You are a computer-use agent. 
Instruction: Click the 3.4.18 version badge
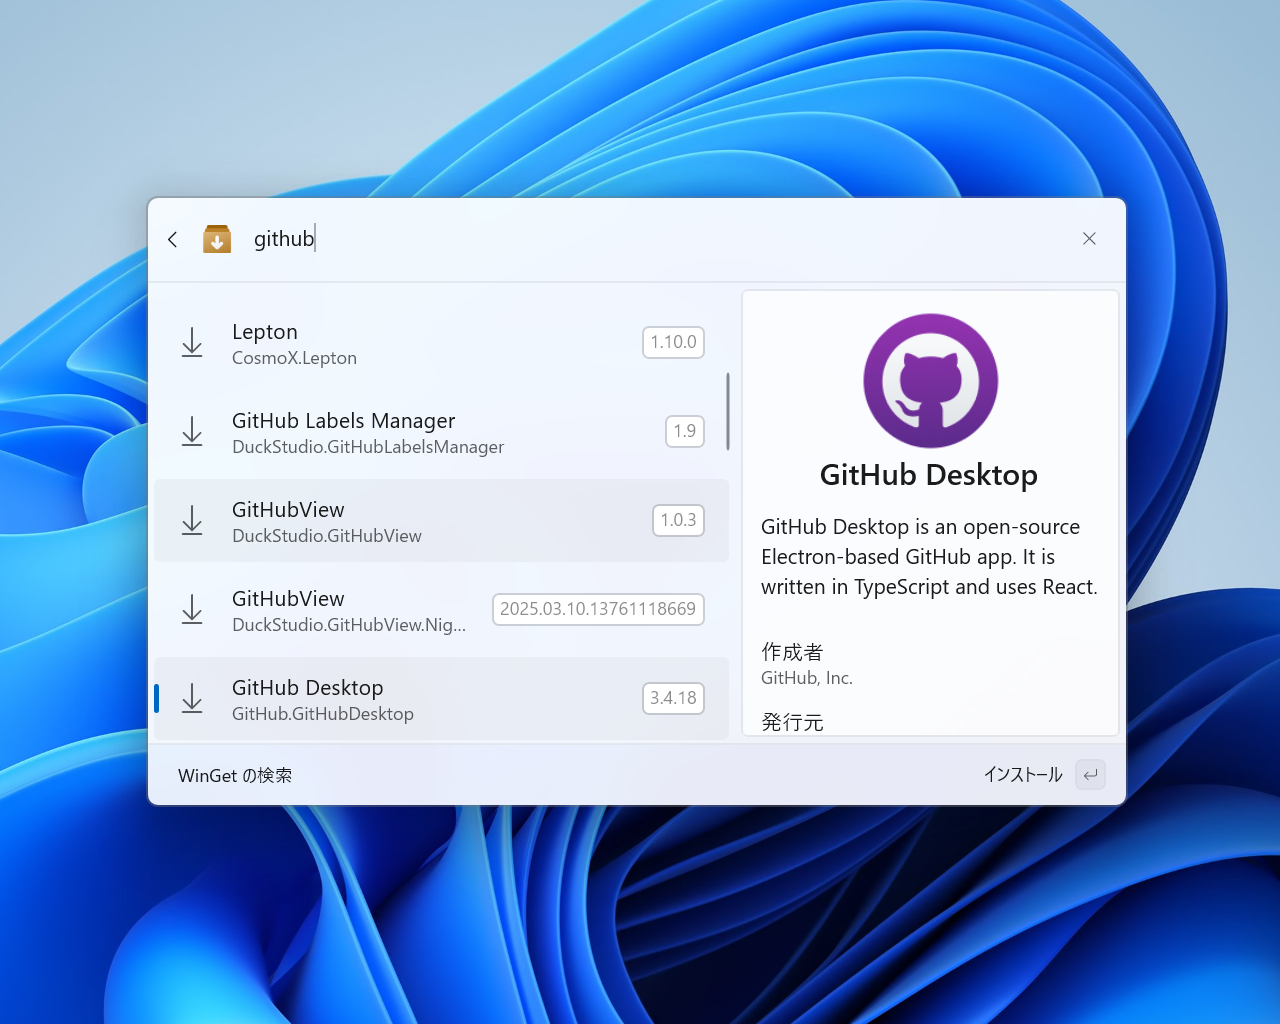(673, 698)
